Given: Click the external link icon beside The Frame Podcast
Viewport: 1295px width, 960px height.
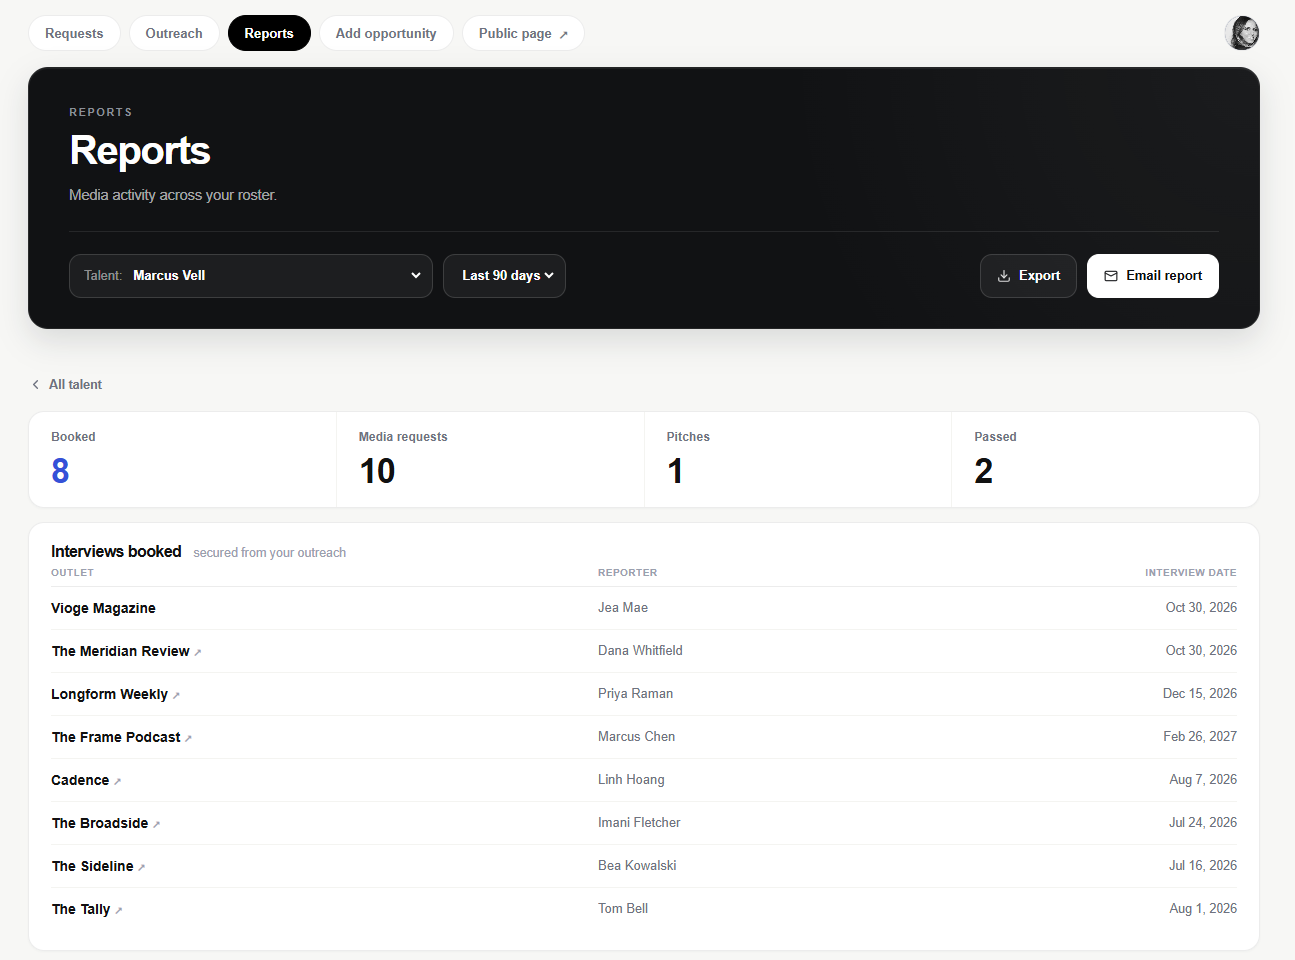Looking at the screenshot, I should click(188, 738).
